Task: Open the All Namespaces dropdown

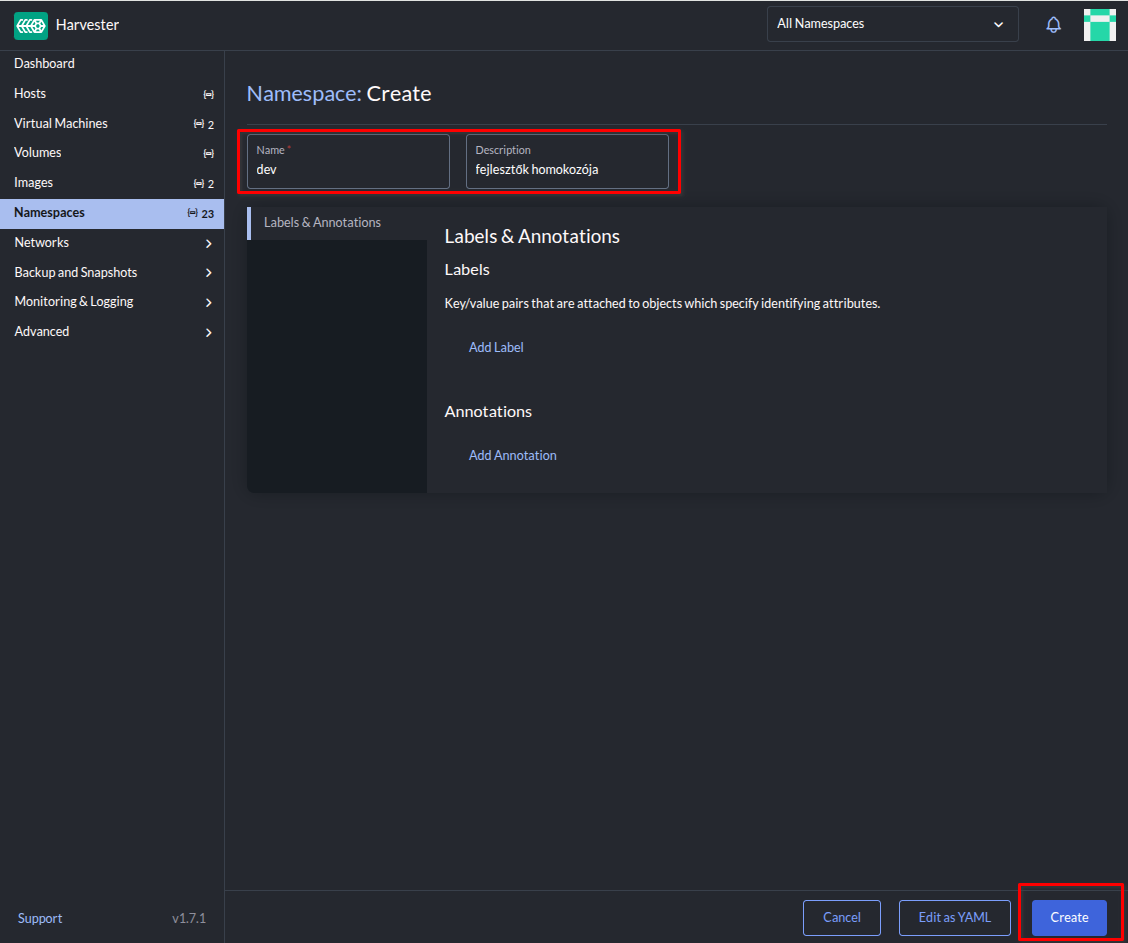Action: coord(891,24)
